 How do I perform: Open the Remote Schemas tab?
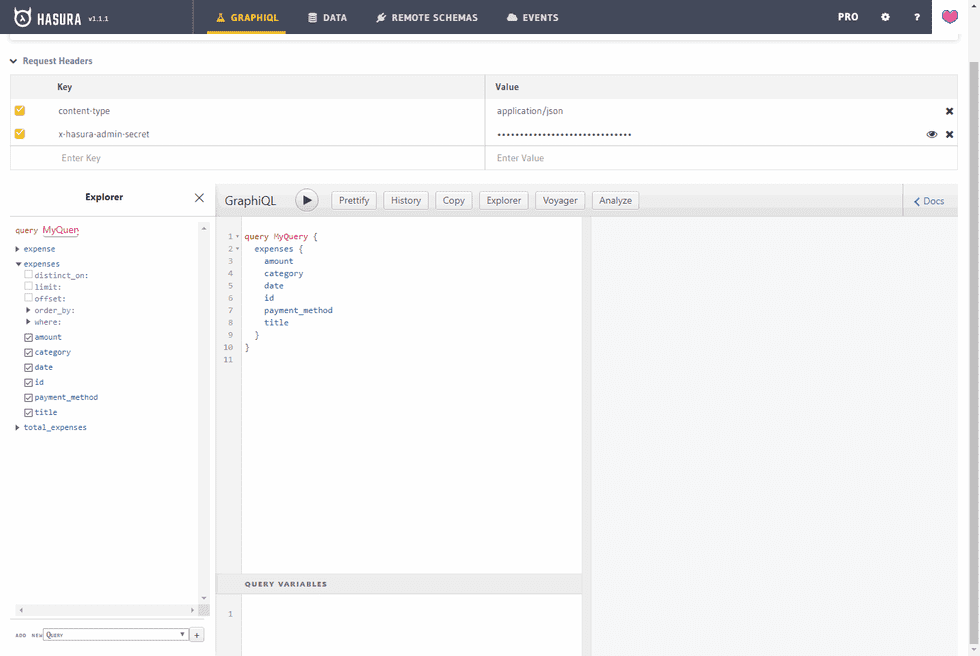(x=426, y=17)
